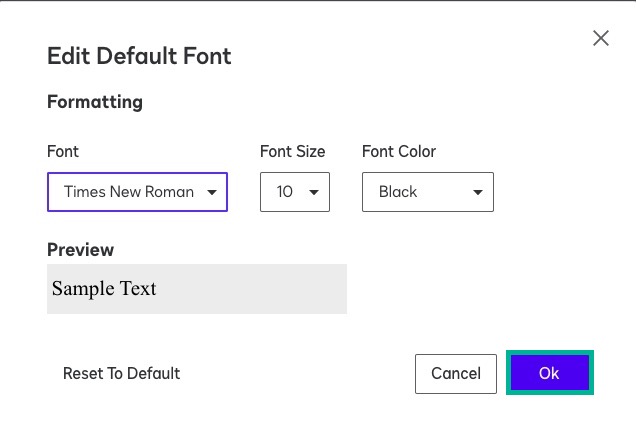Click the Edit Default Font title
Image resolution: width=636 pixels, height=437 pixels.
tap(139, 56)
